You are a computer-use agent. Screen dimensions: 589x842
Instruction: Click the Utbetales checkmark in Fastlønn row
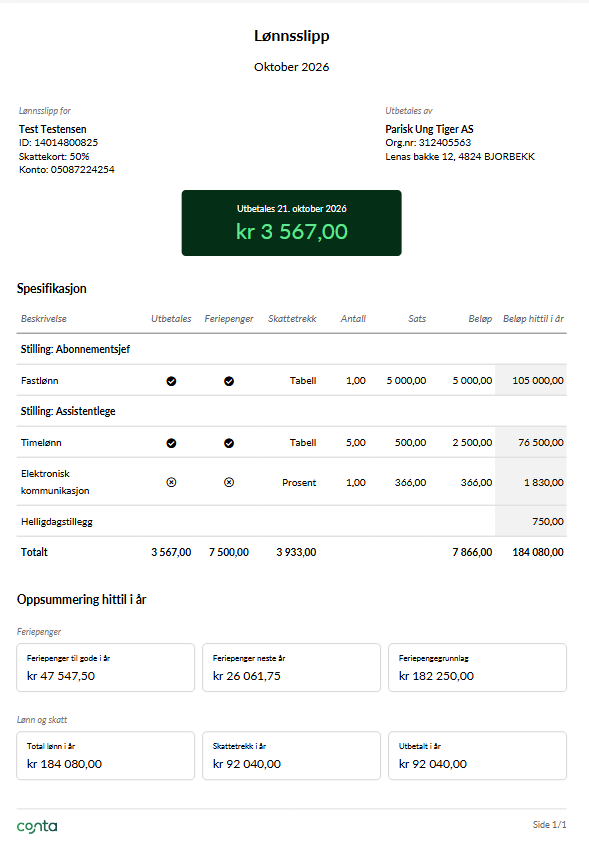171,381
